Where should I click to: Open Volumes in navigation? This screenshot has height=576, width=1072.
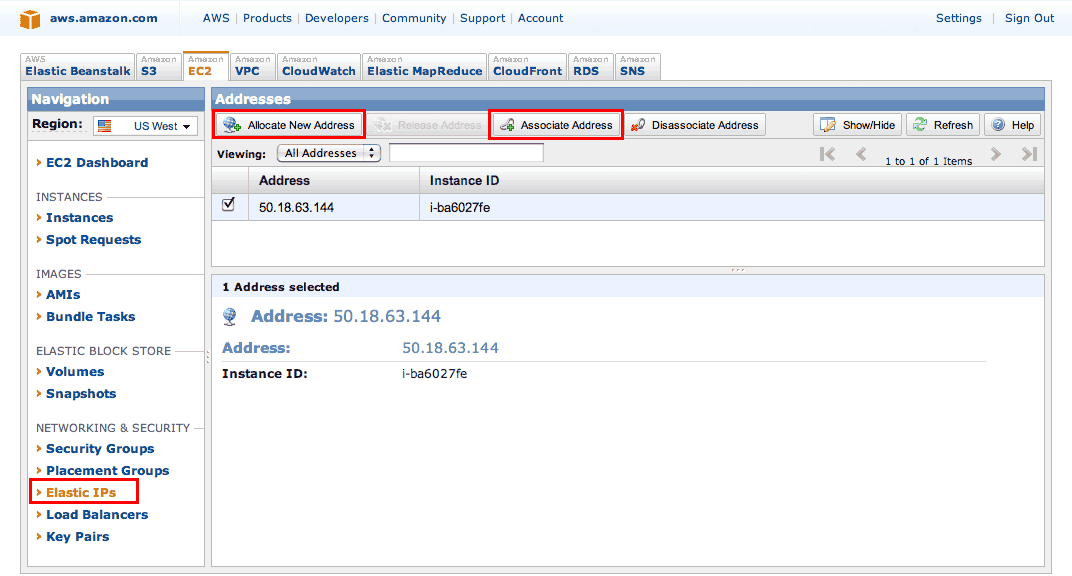click(75, 372)
